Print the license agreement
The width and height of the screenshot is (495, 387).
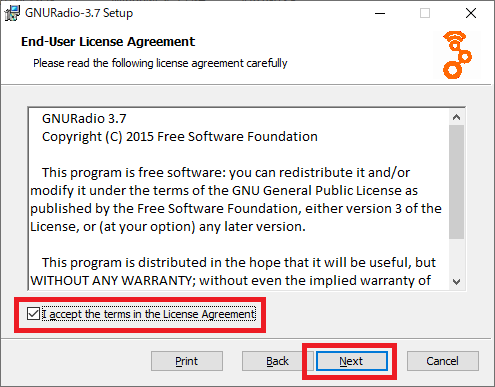click(x=187, y=361)
